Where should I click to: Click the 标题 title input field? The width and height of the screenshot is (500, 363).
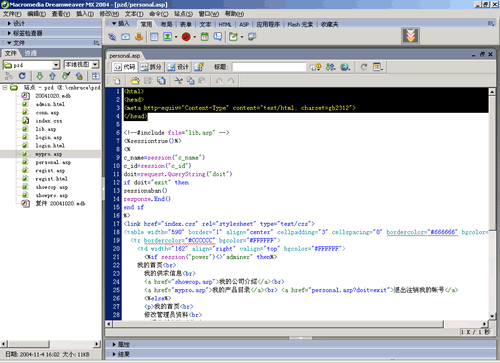(x=269, y=67)
